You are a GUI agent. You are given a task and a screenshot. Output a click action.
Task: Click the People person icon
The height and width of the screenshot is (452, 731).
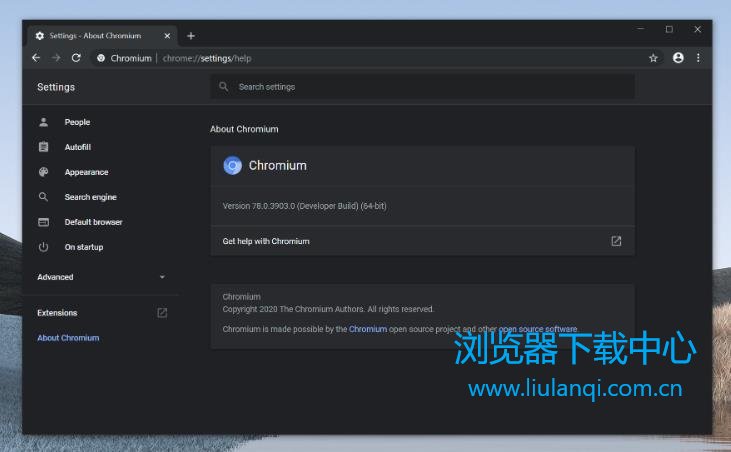(43, 122)
